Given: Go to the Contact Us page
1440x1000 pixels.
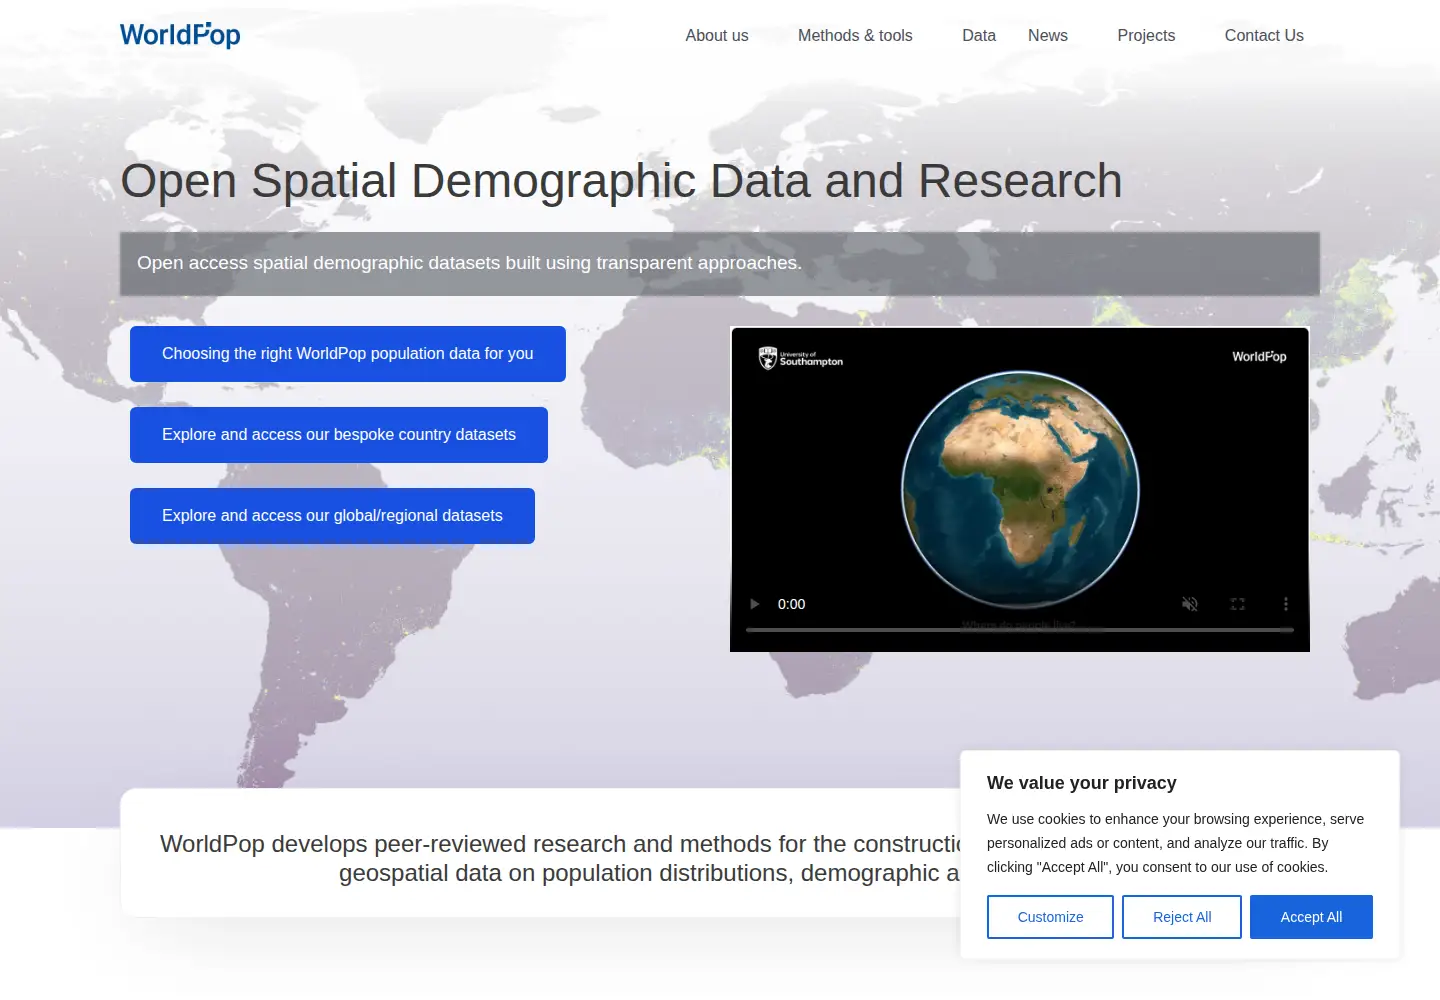Looking at the screenshot, I should (1264, 35).
